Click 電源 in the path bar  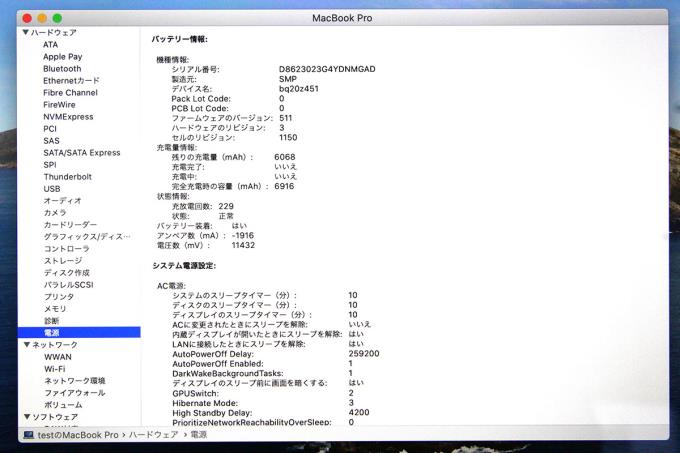point(199,435)
